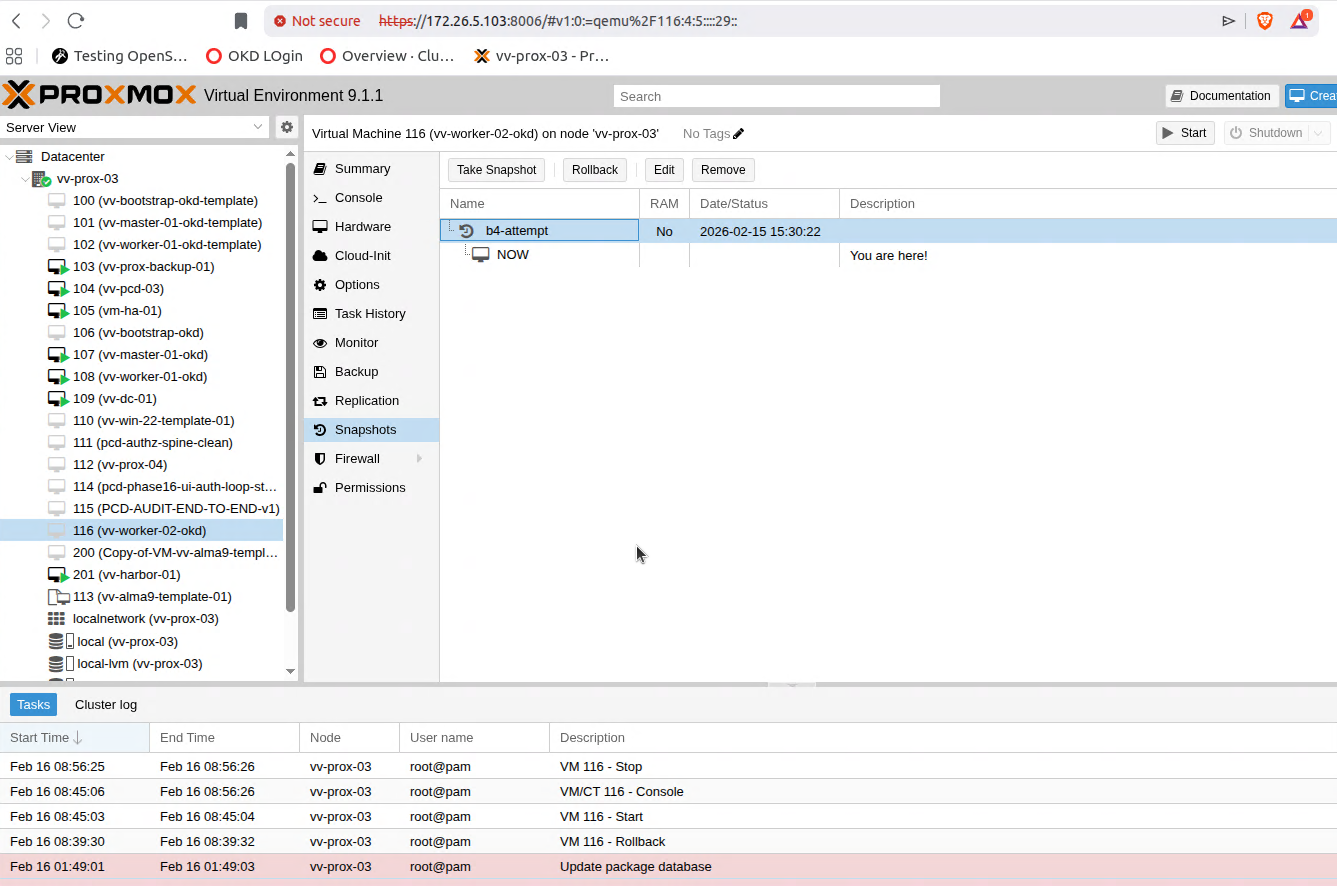Collapse the vv-prox-03 node

[25, 179]
